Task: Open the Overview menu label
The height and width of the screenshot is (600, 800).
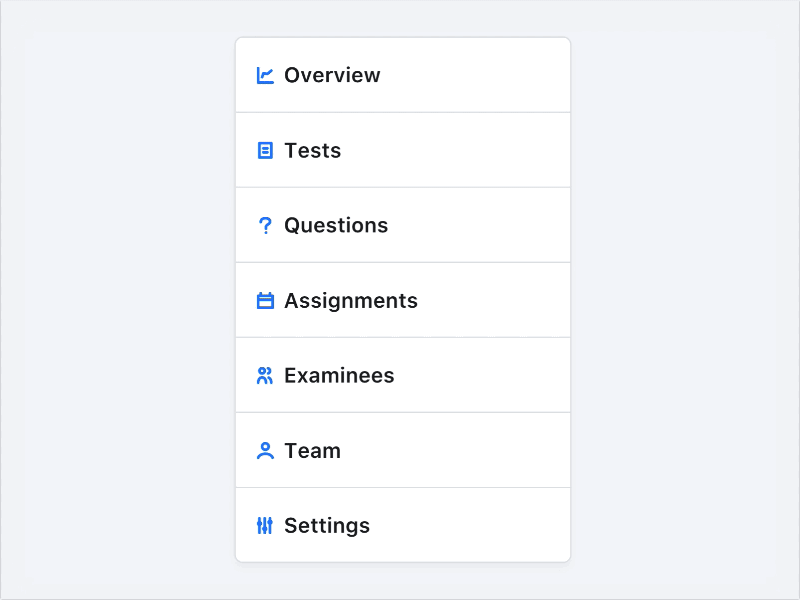Action: 332,75
